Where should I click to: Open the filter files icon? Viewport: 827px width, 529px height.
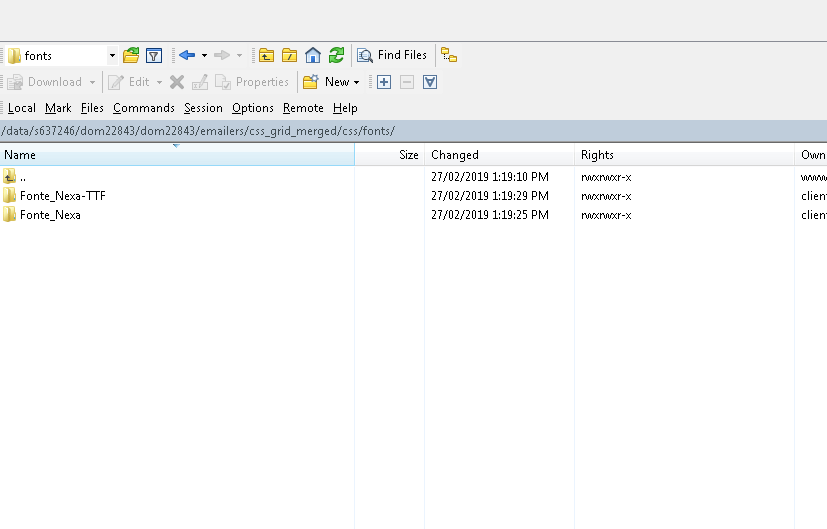click(x=154, y=55)
